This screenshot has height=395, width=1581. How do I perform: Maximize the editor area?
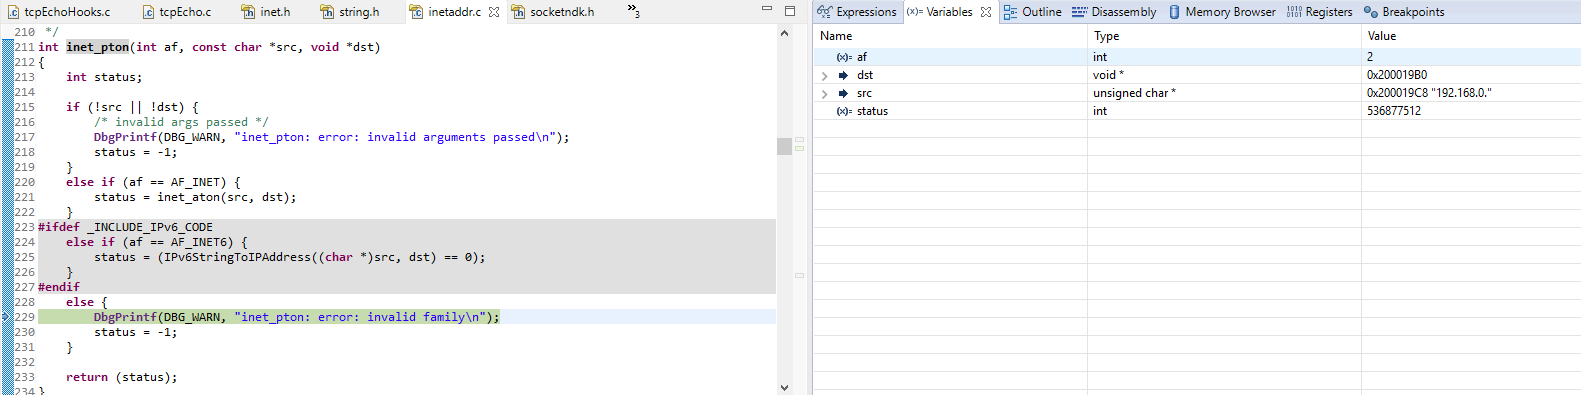point(789,10)
